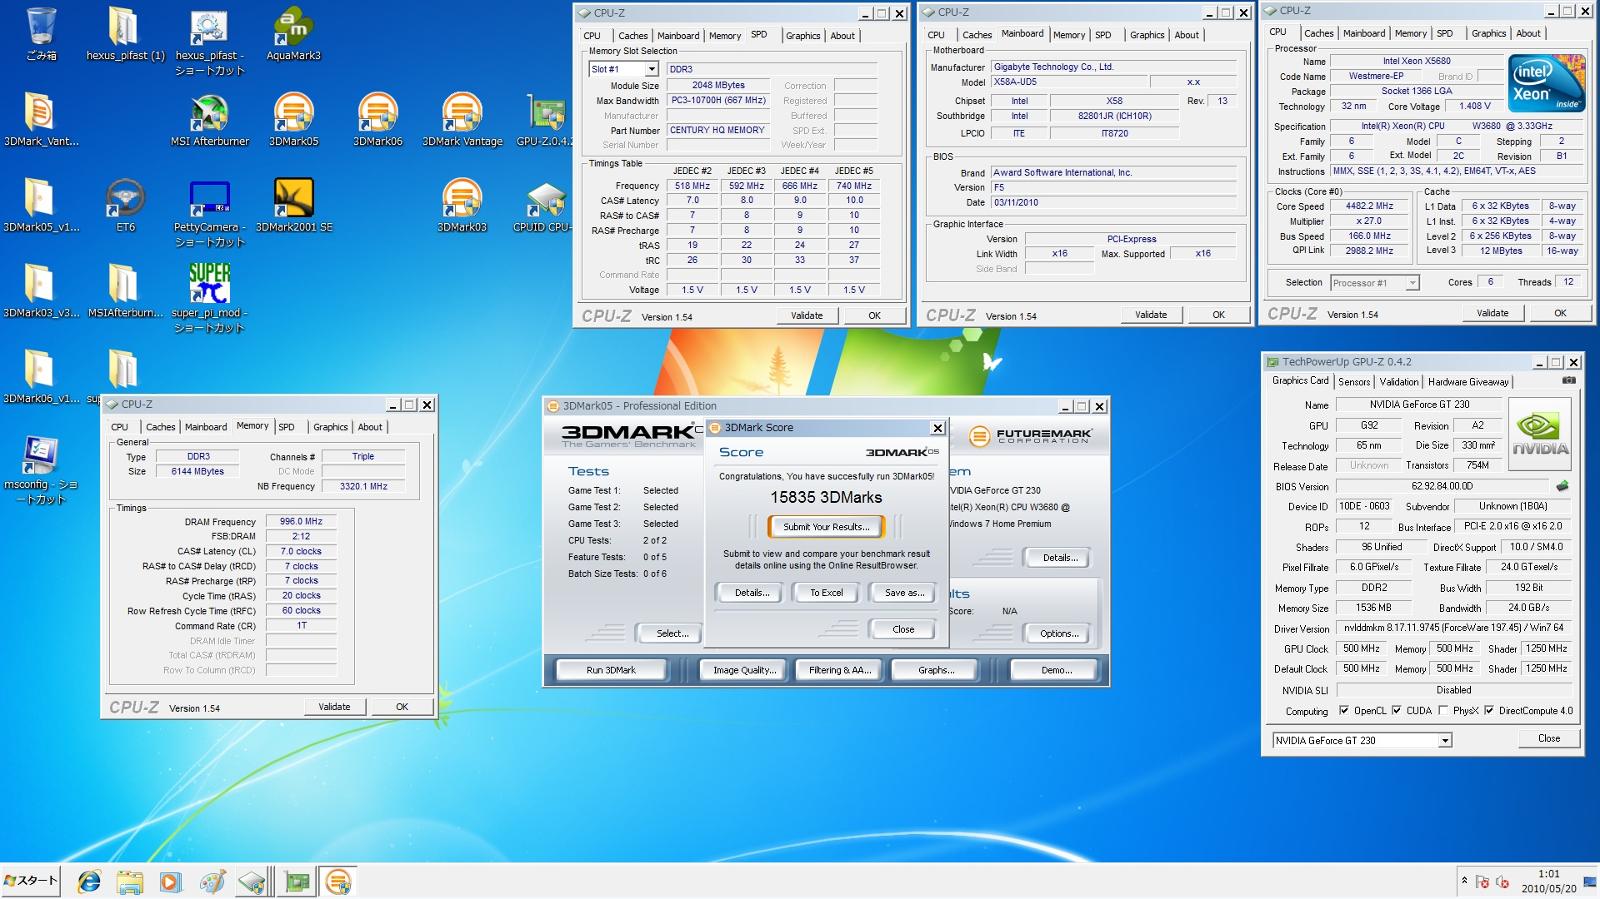This screenshot has width=1600, height=899.
Task: Toggle the DirectCompute 4.0 checkbox
Action: (1489, 711)
